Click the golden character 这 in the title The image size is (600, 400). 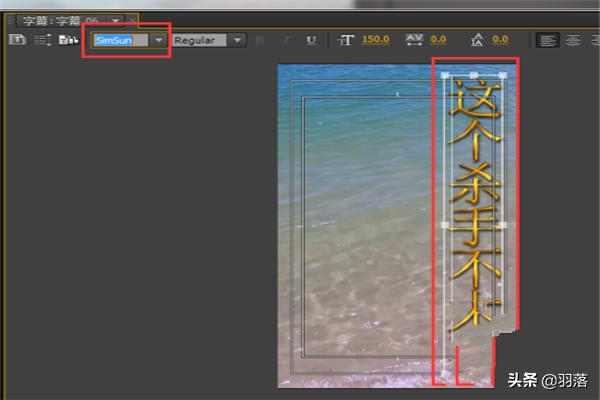tap(475, 98)
